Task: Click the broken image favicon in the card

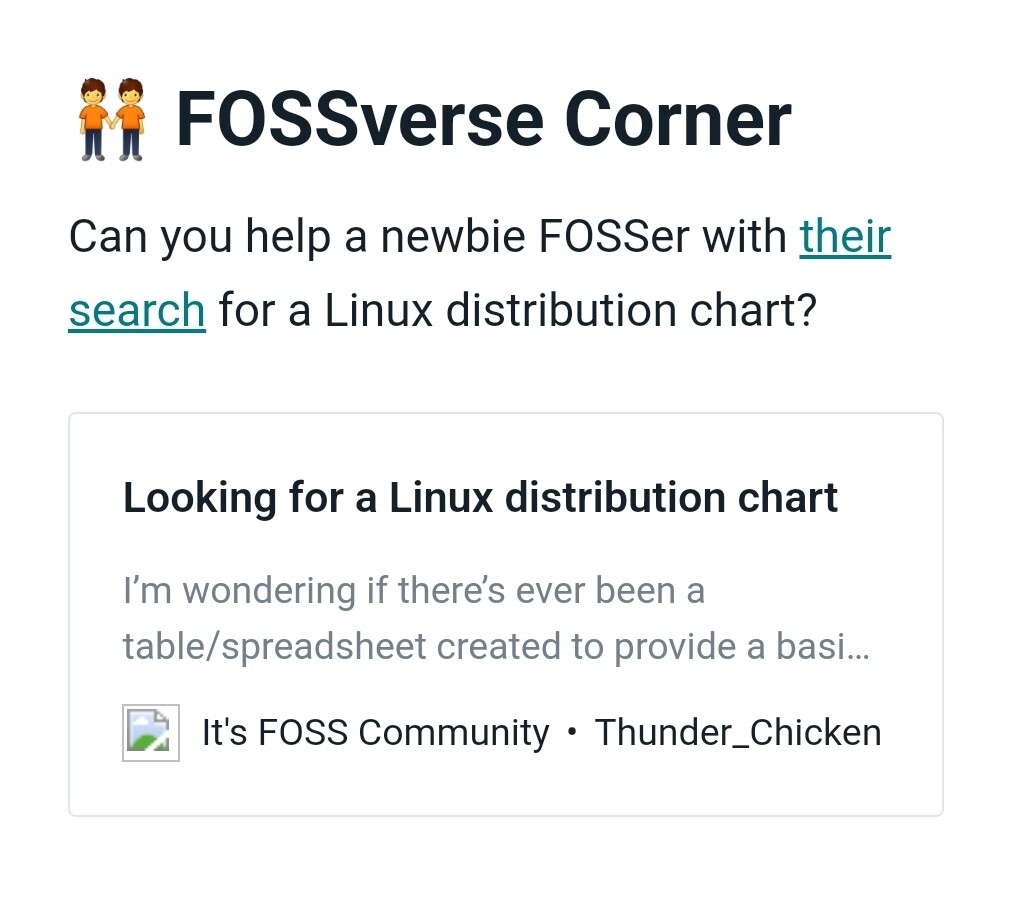Action: (x=151, y=732)
